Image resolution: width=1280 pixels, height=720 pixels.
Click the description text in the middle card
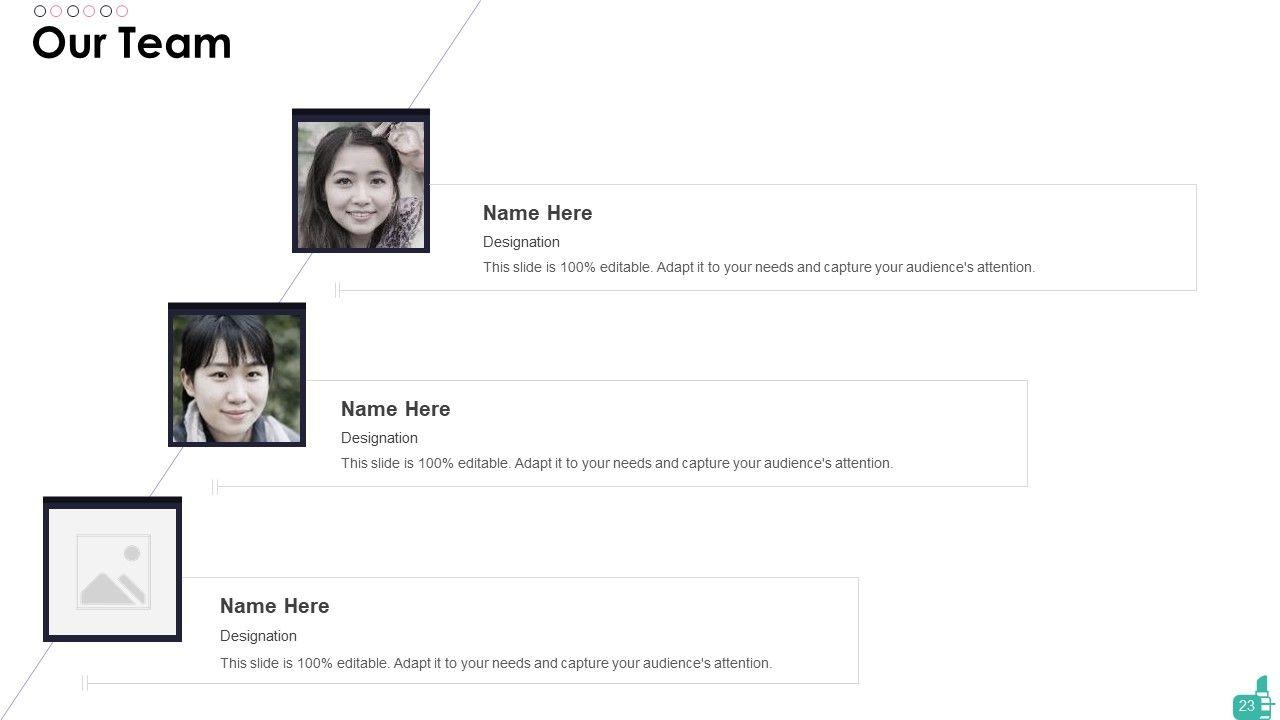616,463
